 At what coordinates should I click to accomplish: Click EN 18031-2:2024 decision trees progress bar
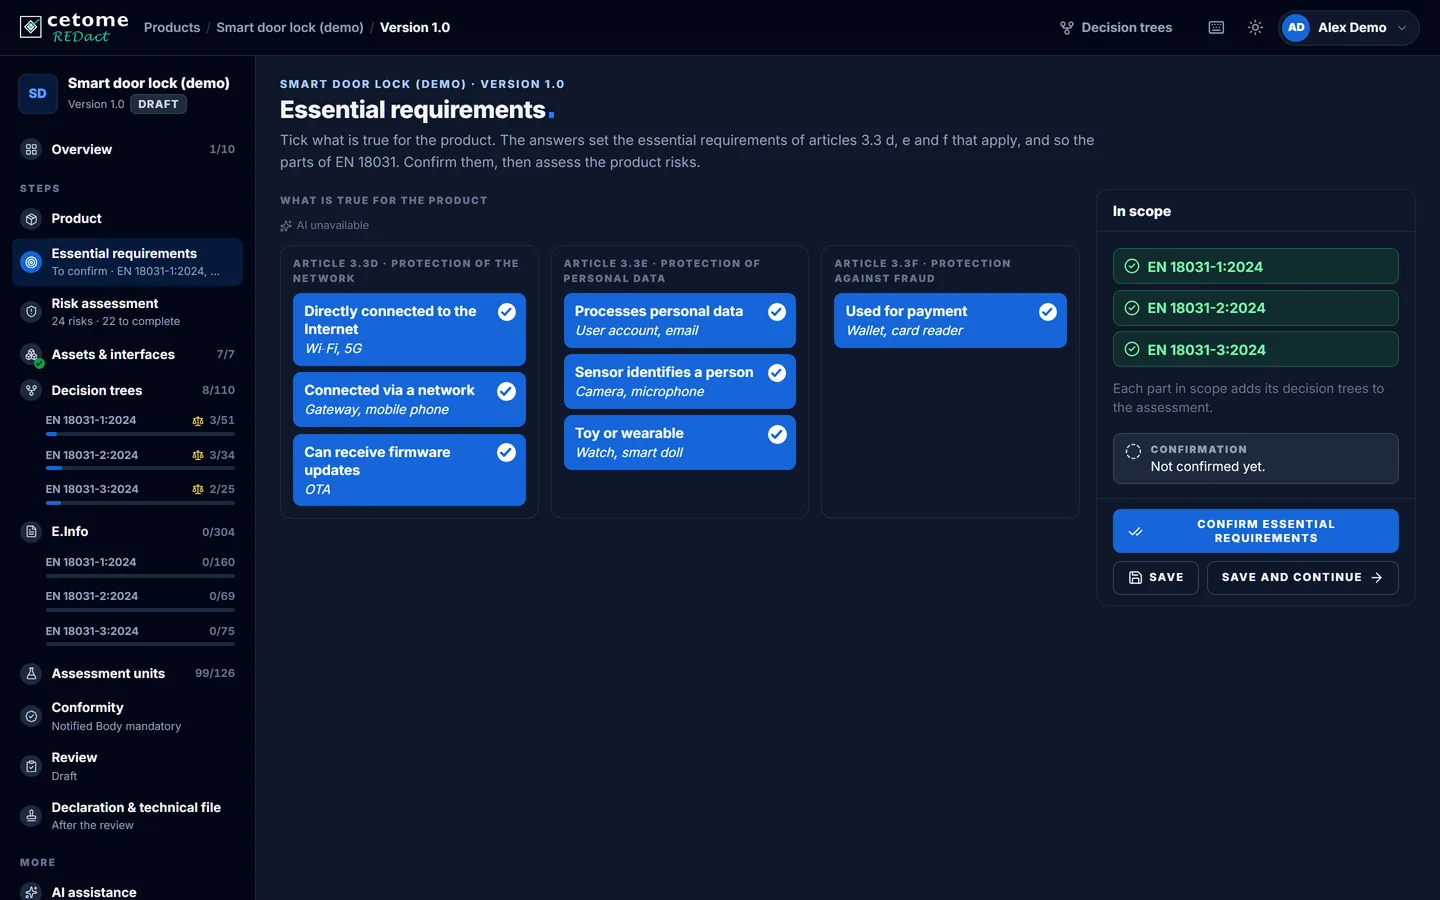coord(140,468)
